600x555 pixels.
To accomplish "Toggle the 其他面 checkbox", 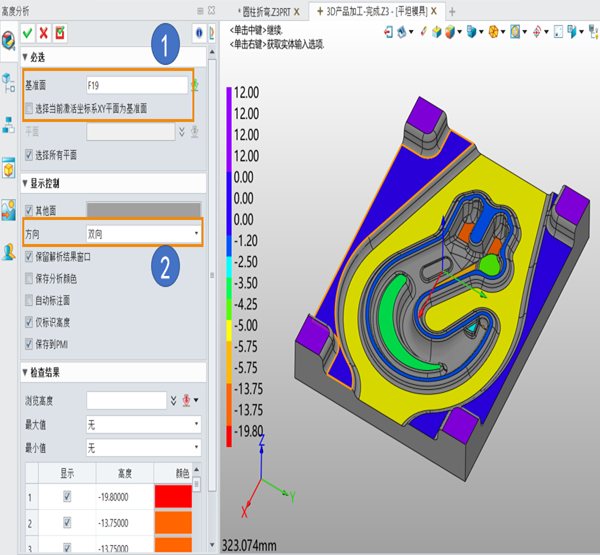I will 29,210.
